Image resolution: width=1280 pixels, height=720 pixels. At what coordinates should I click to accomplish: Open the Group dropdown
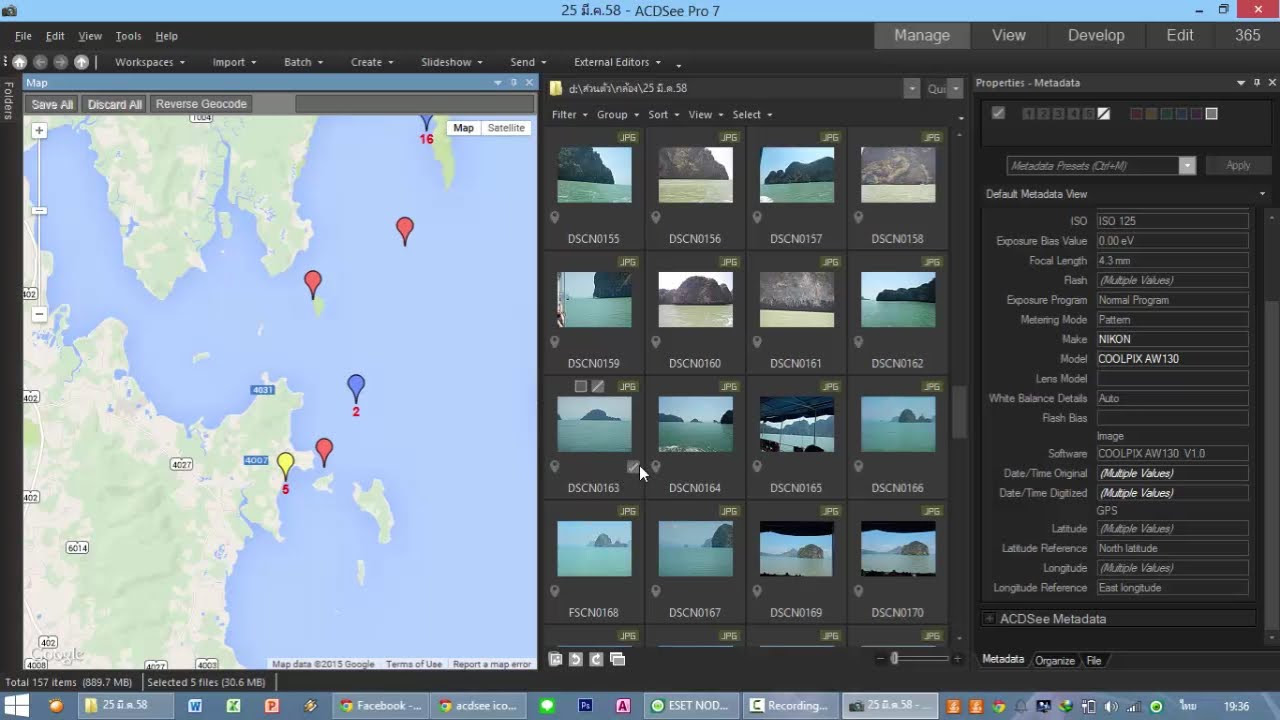(x=617, y=114)
